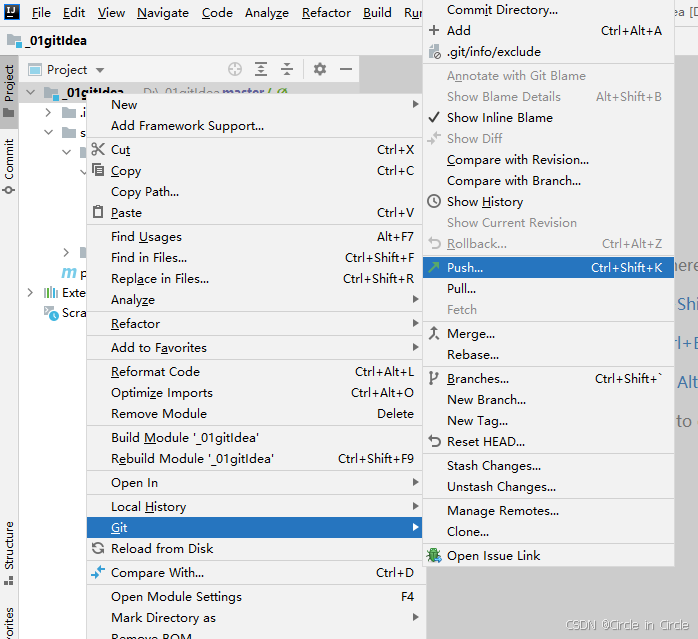Image resolution: width=698 pixels, height=639 pixels.
Task: Click the green Push arrow icon
Action: click(434, 268)
